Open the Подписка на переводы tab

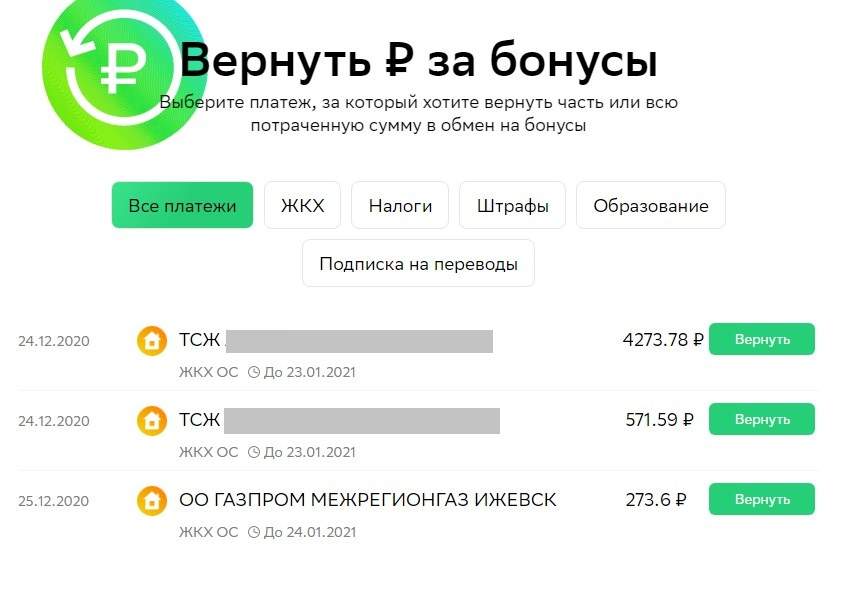pyautogui.click(x=418, y=263)
